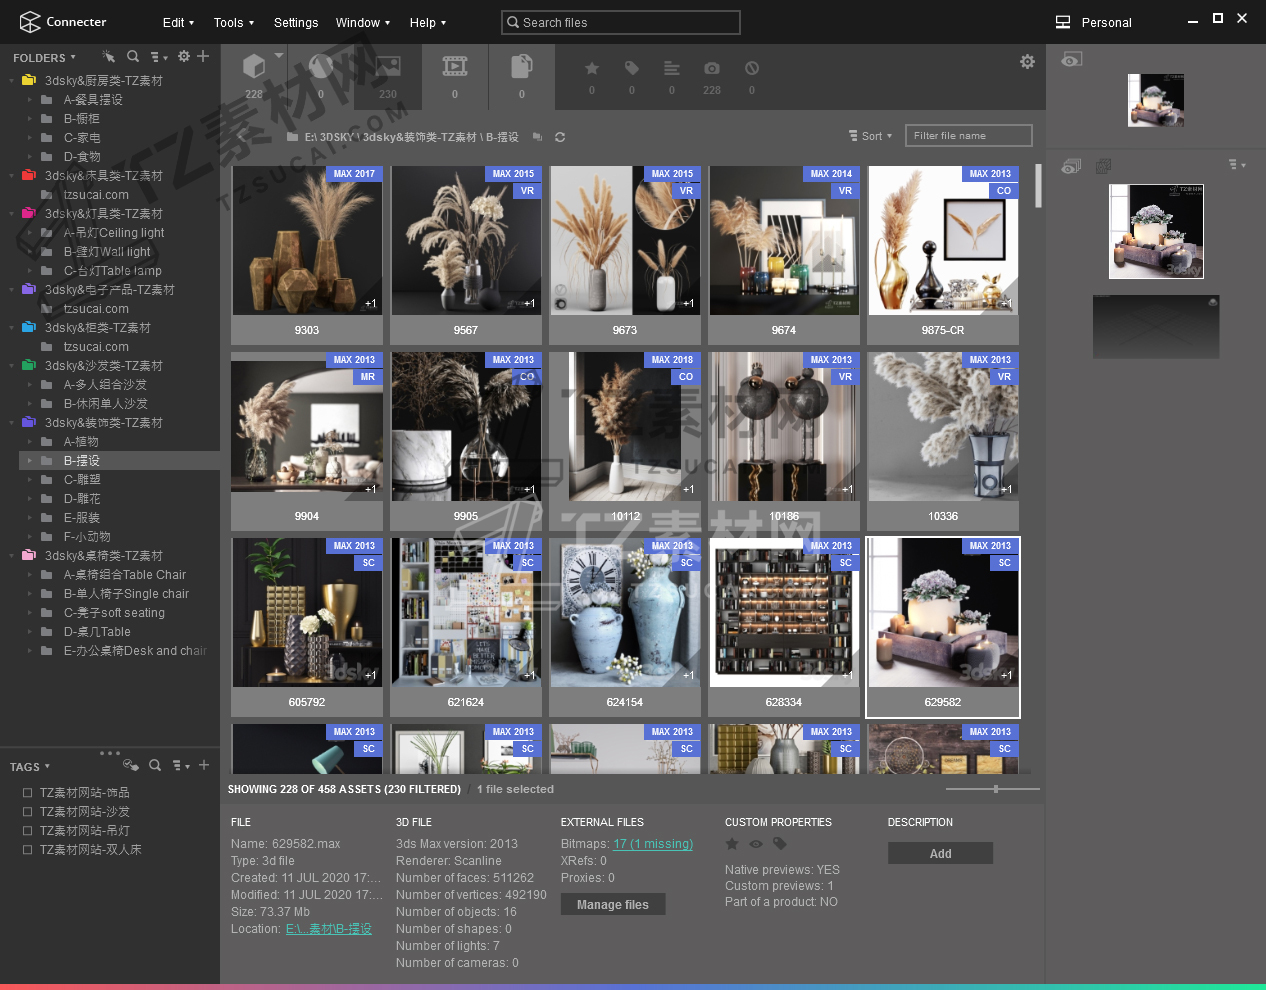Viewport: 1266px width, 990px height.
Task: Check the TZ素材网站-饰品 tag checkbox
Action: (28, 793)
